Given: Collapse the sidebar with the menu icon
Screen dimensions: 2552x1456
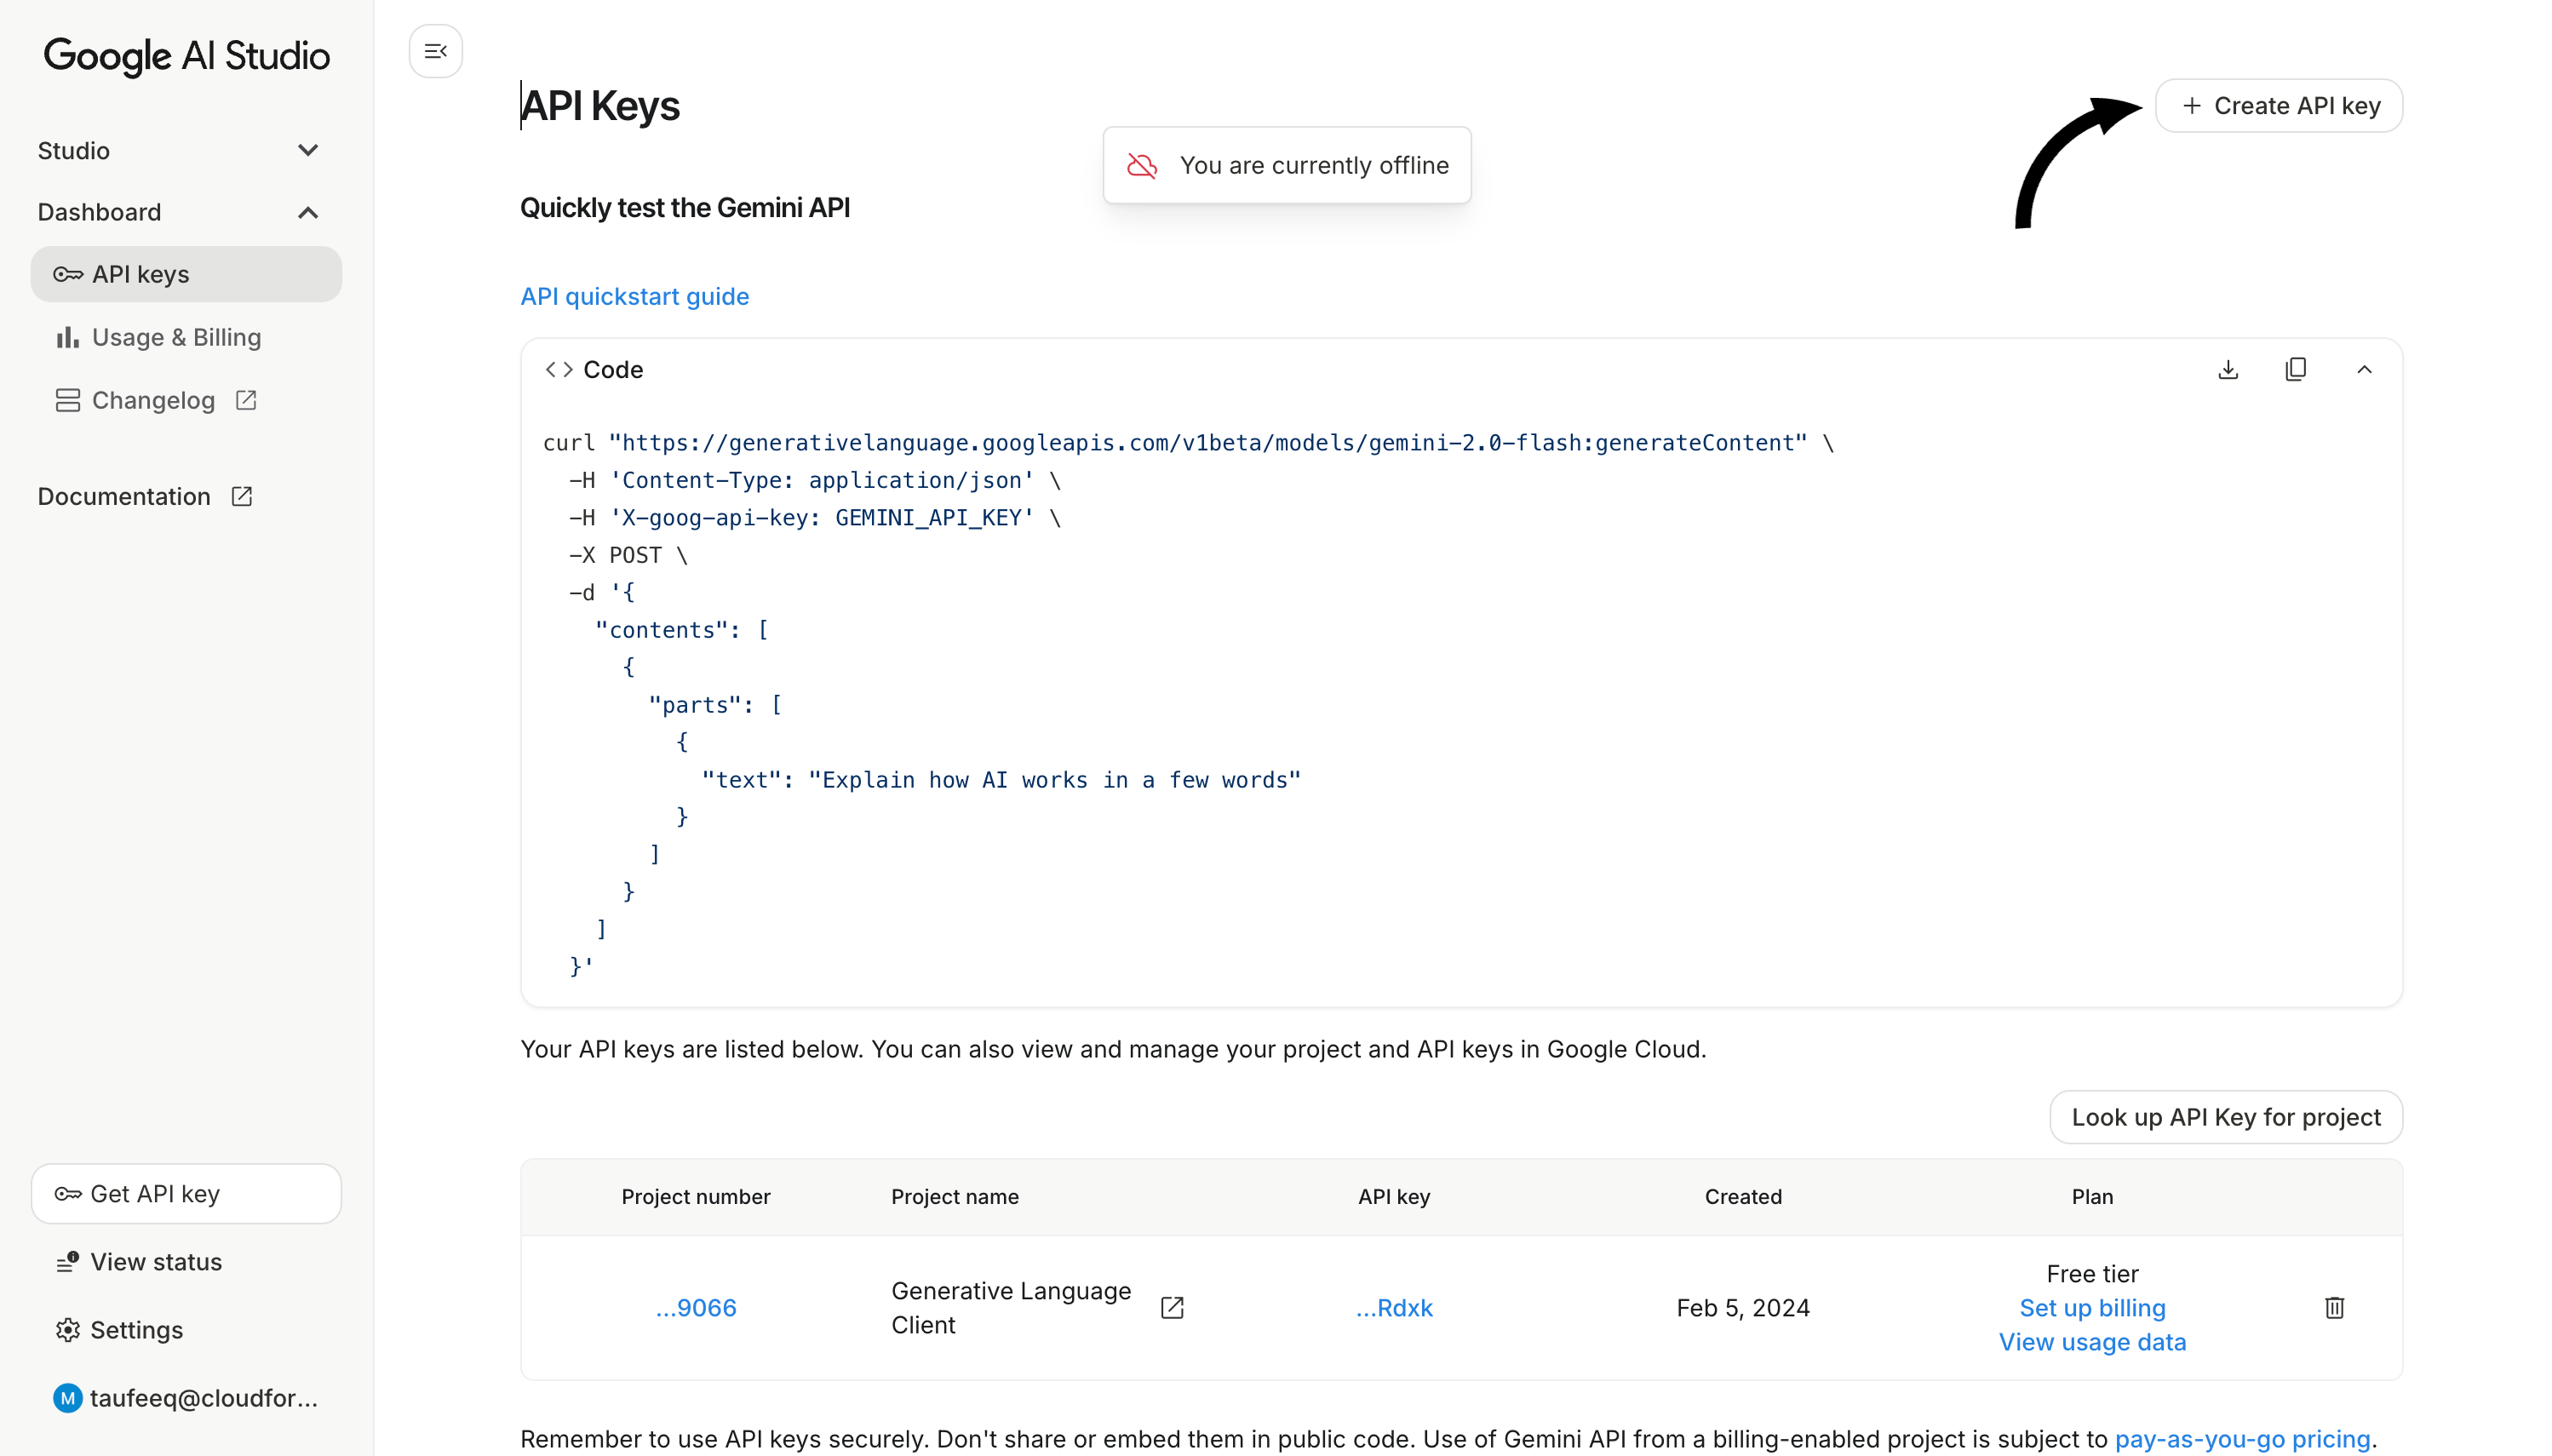Looking at the screenshot, I should click(435, 51).
